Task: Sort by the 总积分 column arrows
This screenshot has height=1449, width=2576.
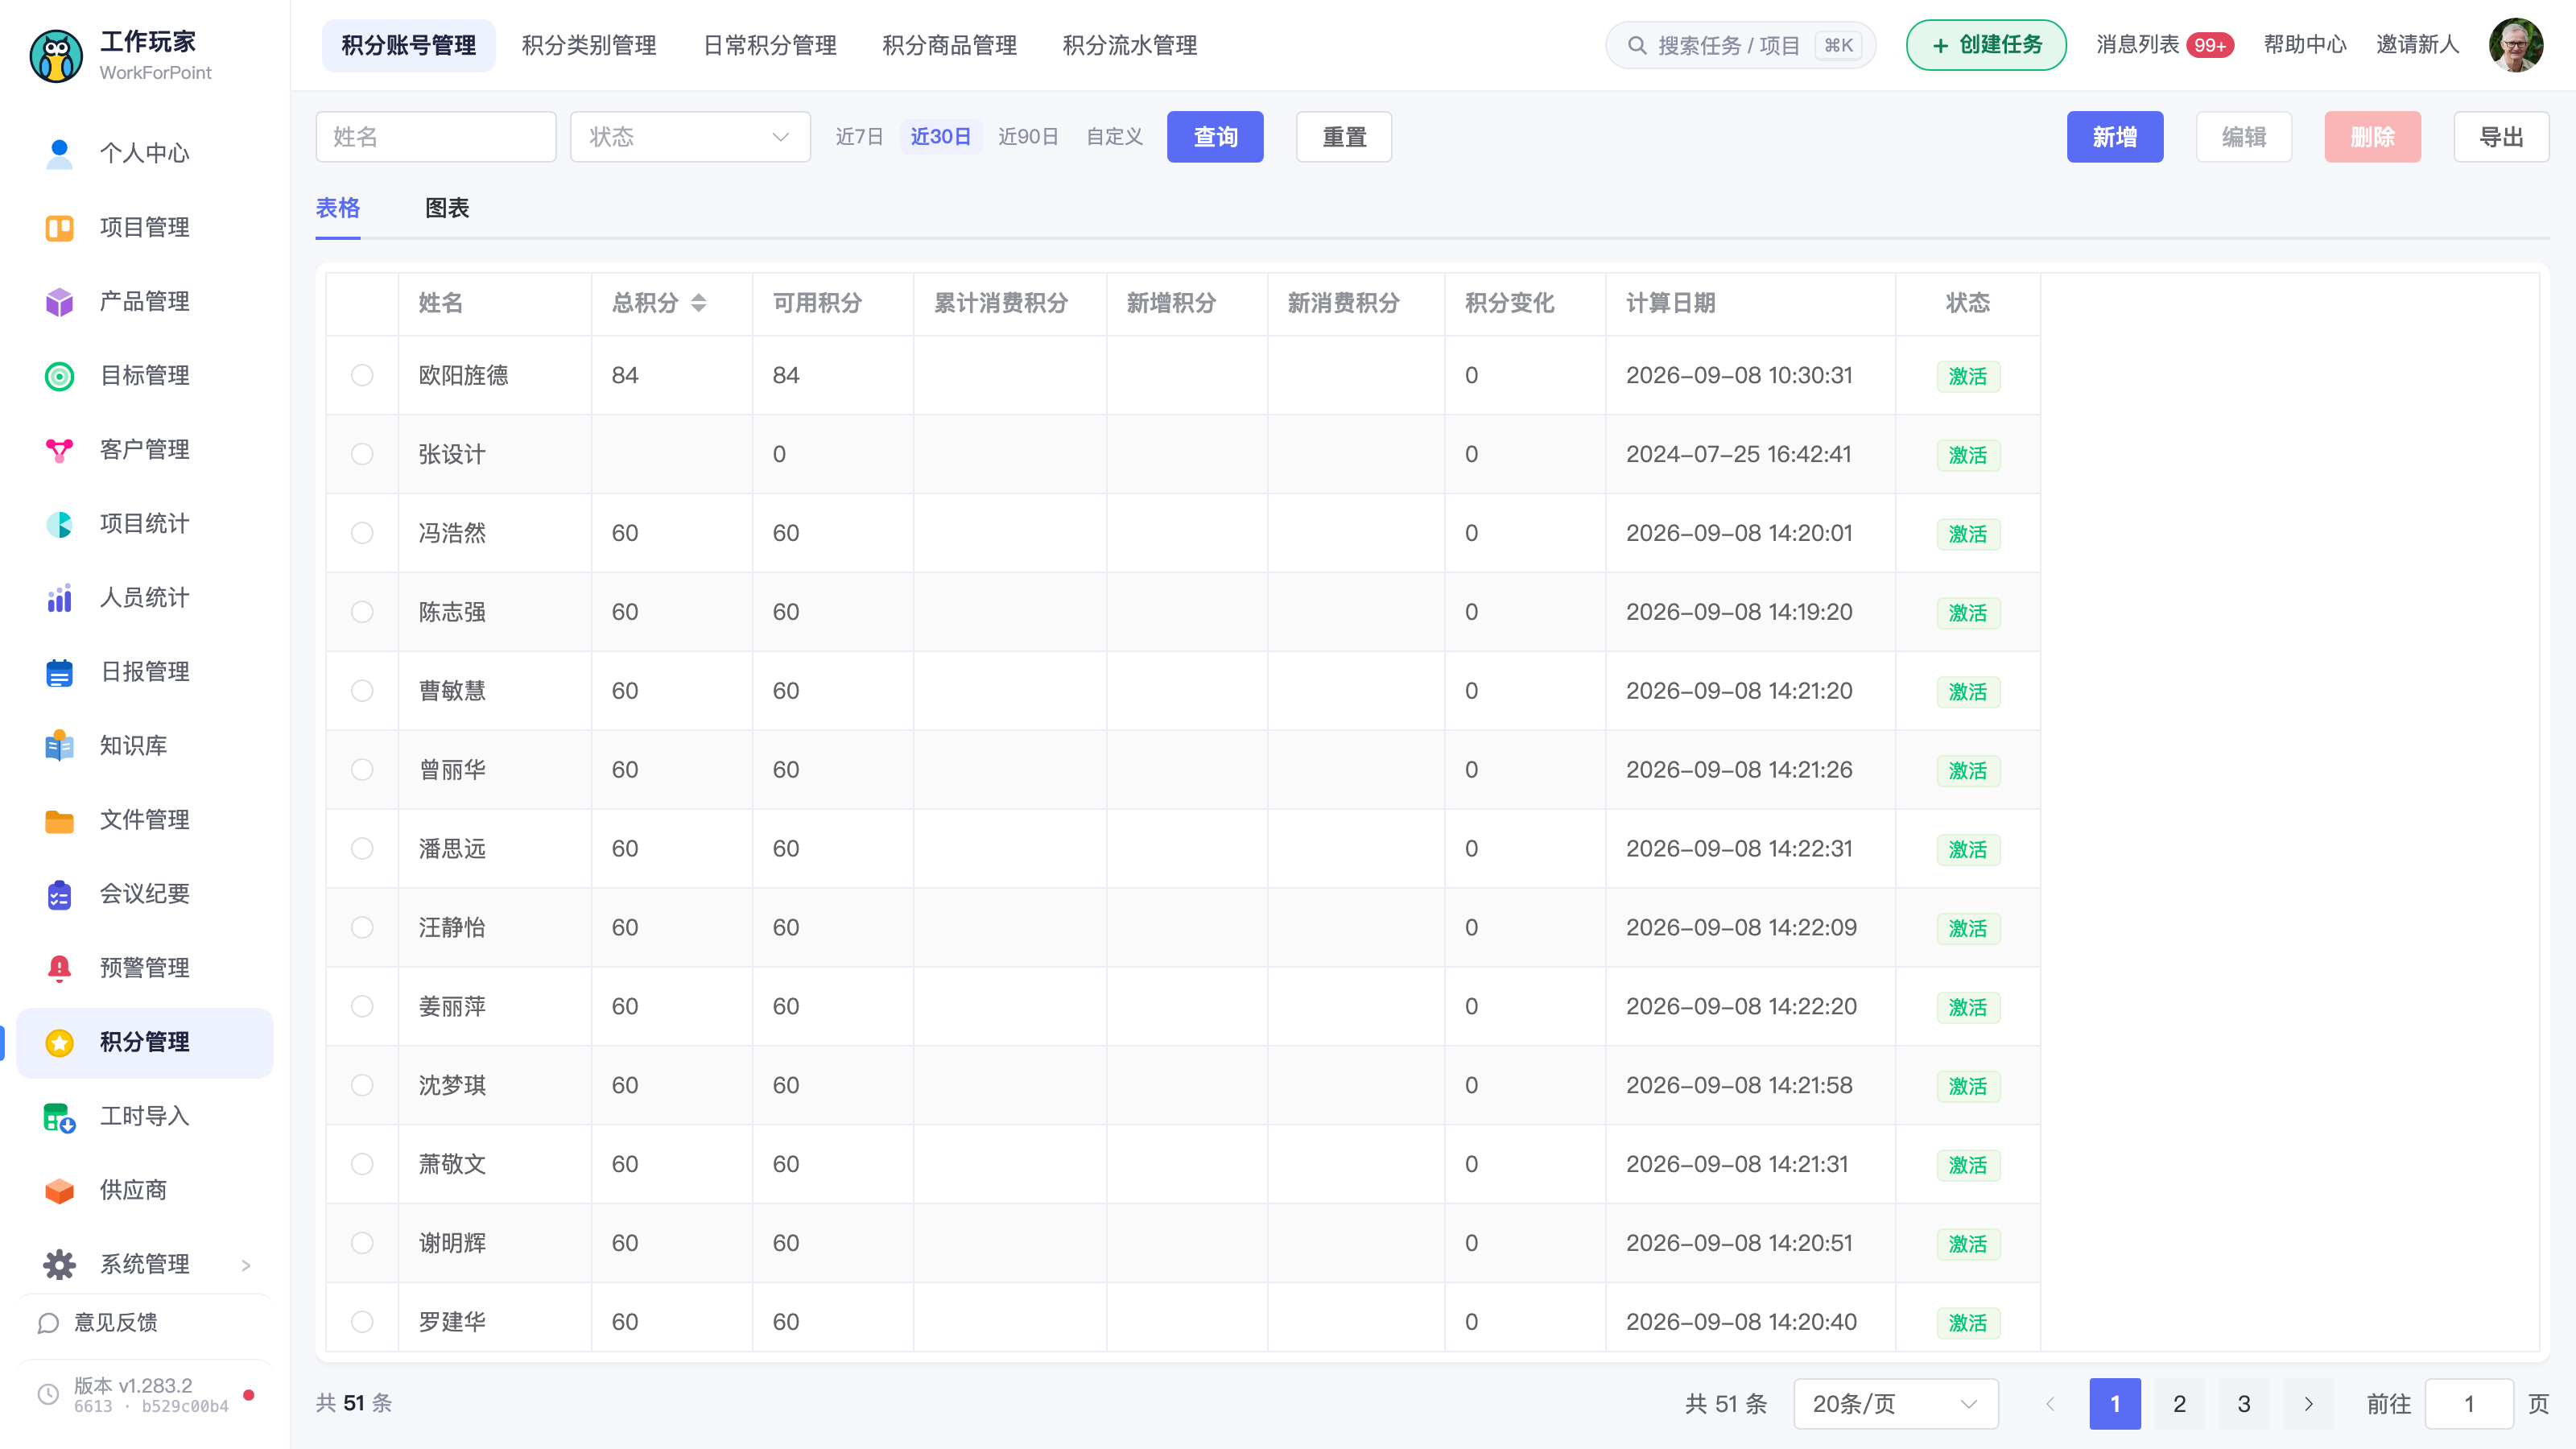Action: (x=699, y=303)
